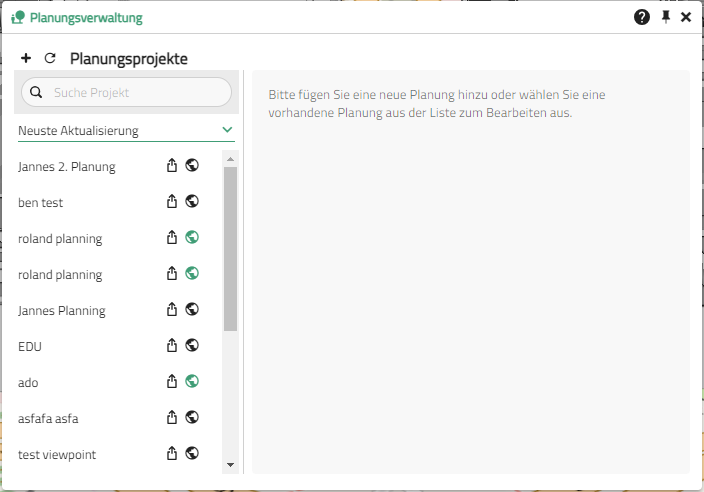Click share icon next to asfafa asfa

click(172, 418)
